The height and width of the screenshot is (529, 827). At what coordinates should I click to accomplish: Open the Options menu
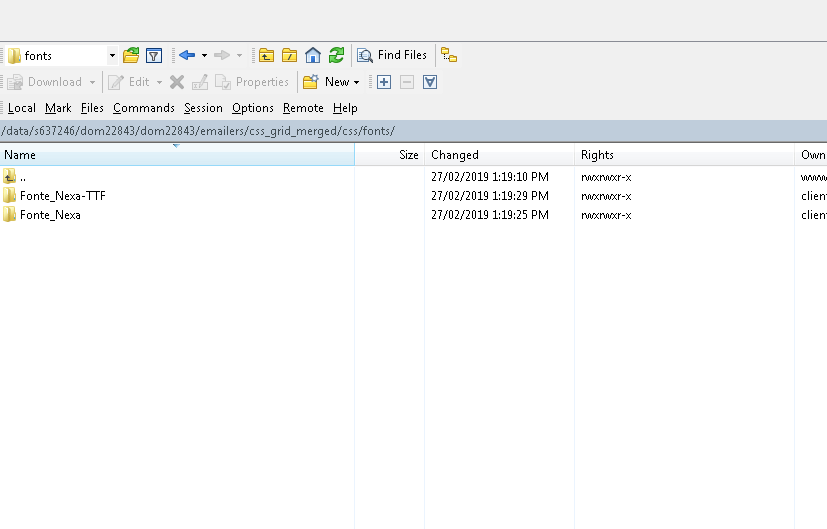tap(253, 108)
